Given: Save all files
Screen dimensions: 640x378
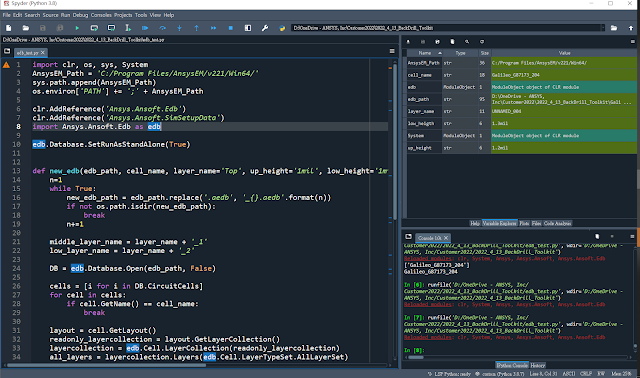Looking at the screenshot, I should [60, 28].
